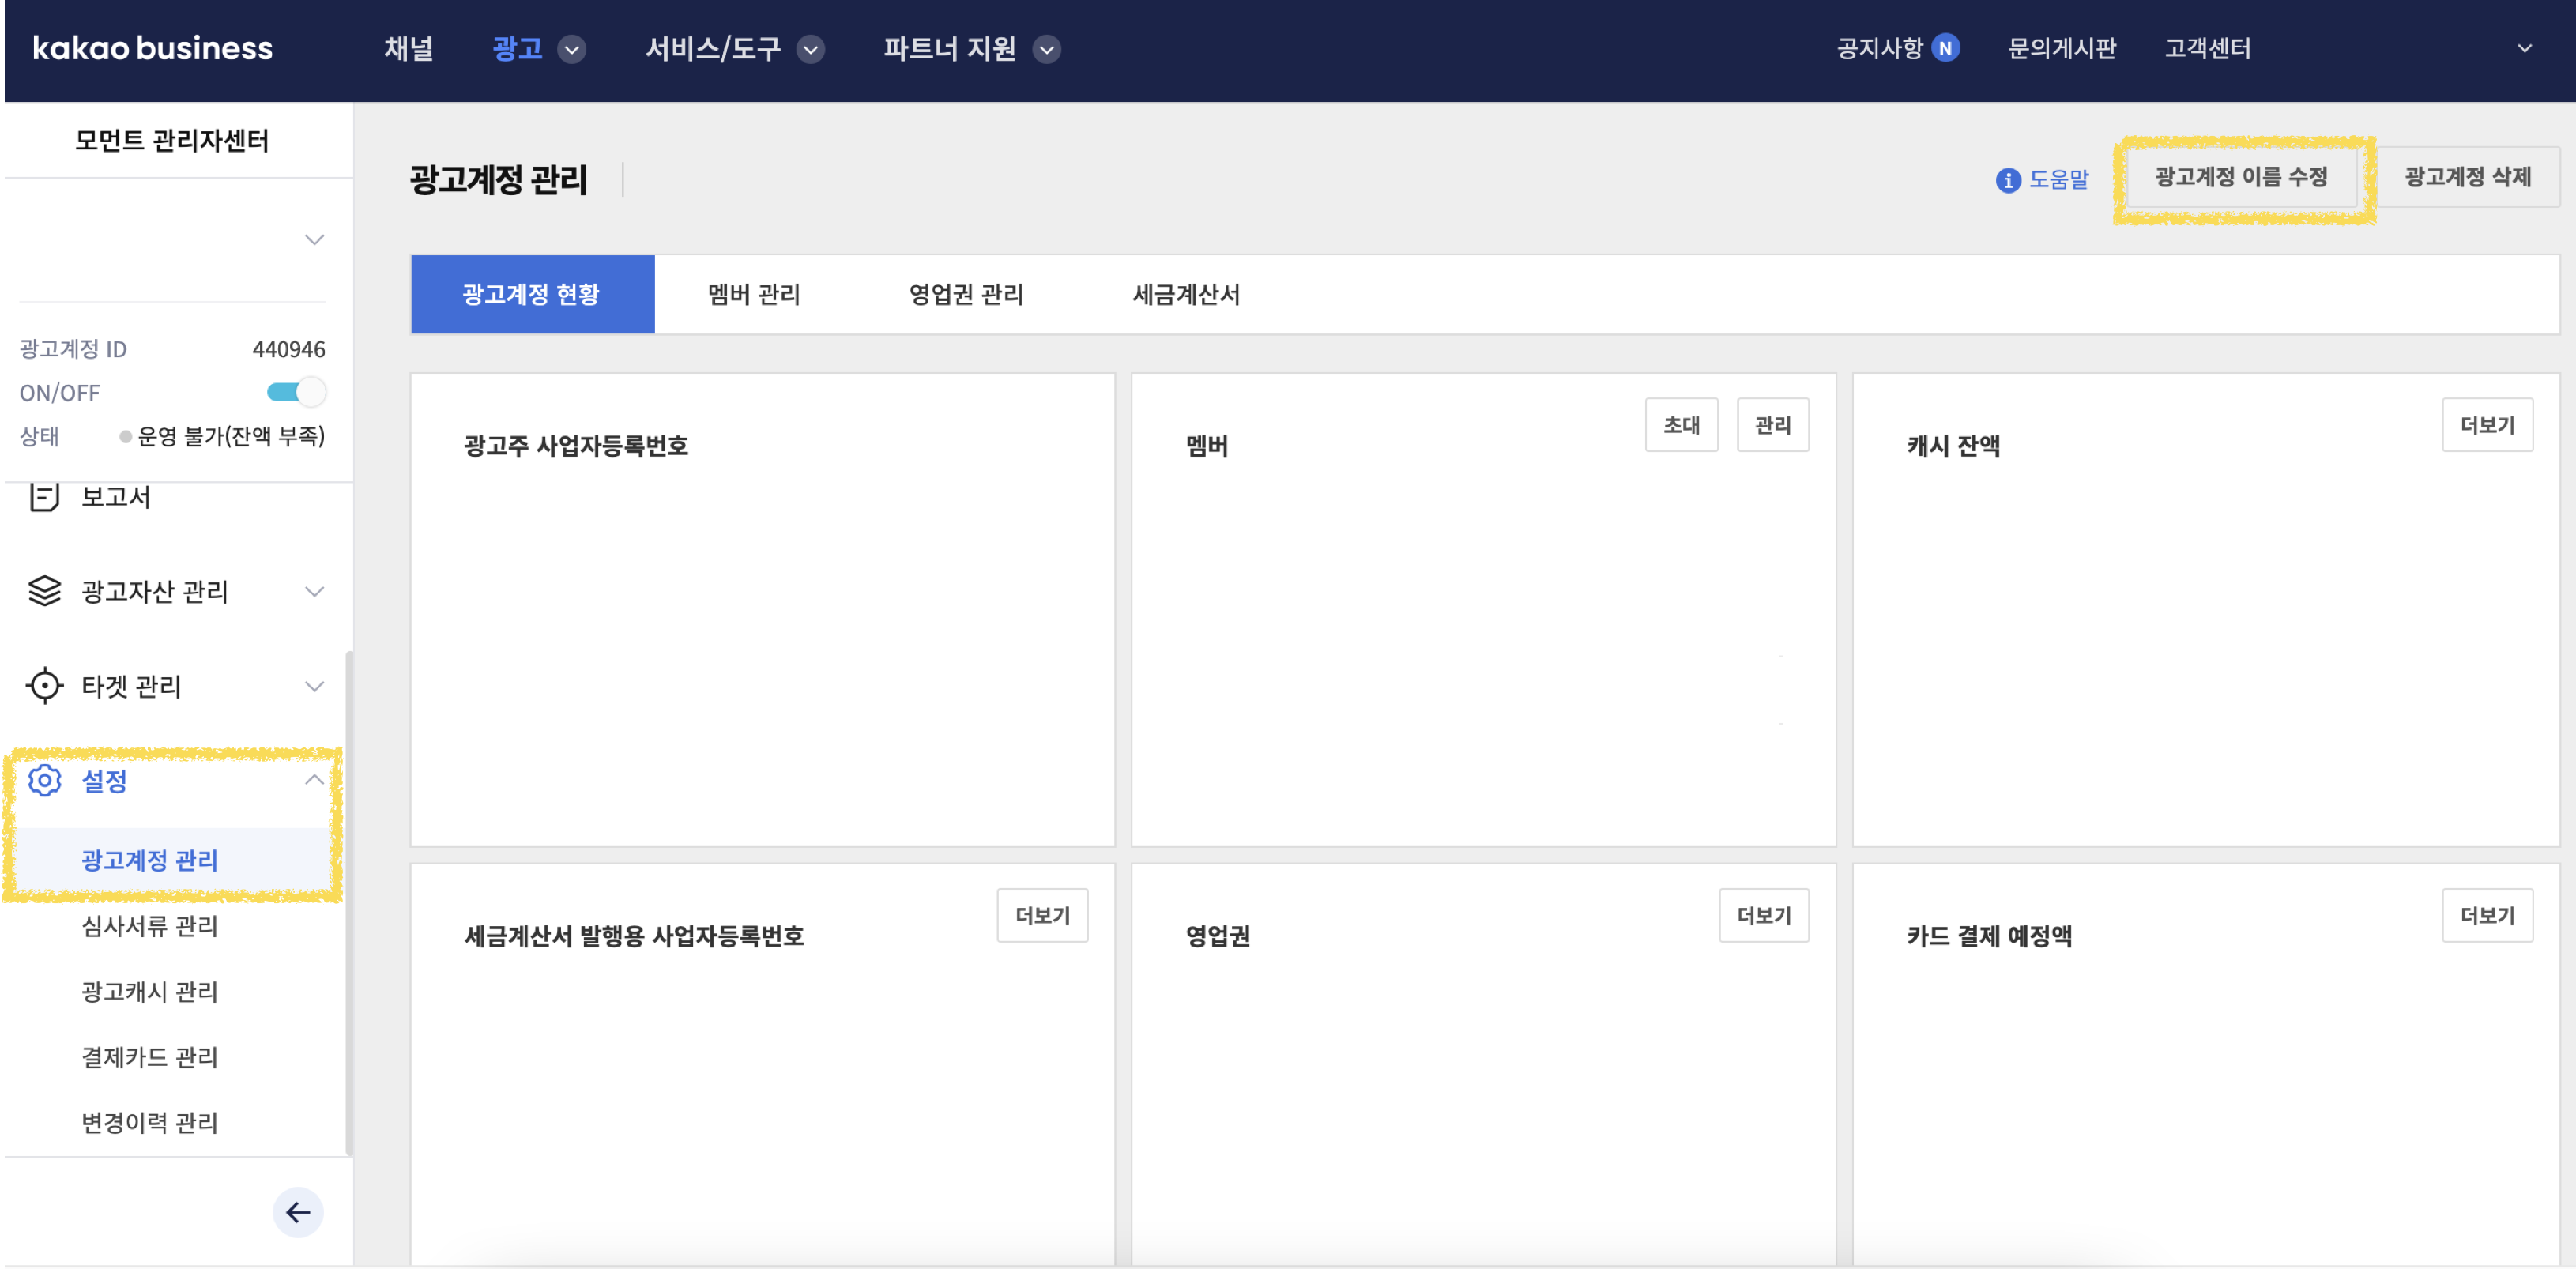Toggle the ad account ON/OFF switch
Viewport: 2576px width, 1269px height.
point(296,392)
